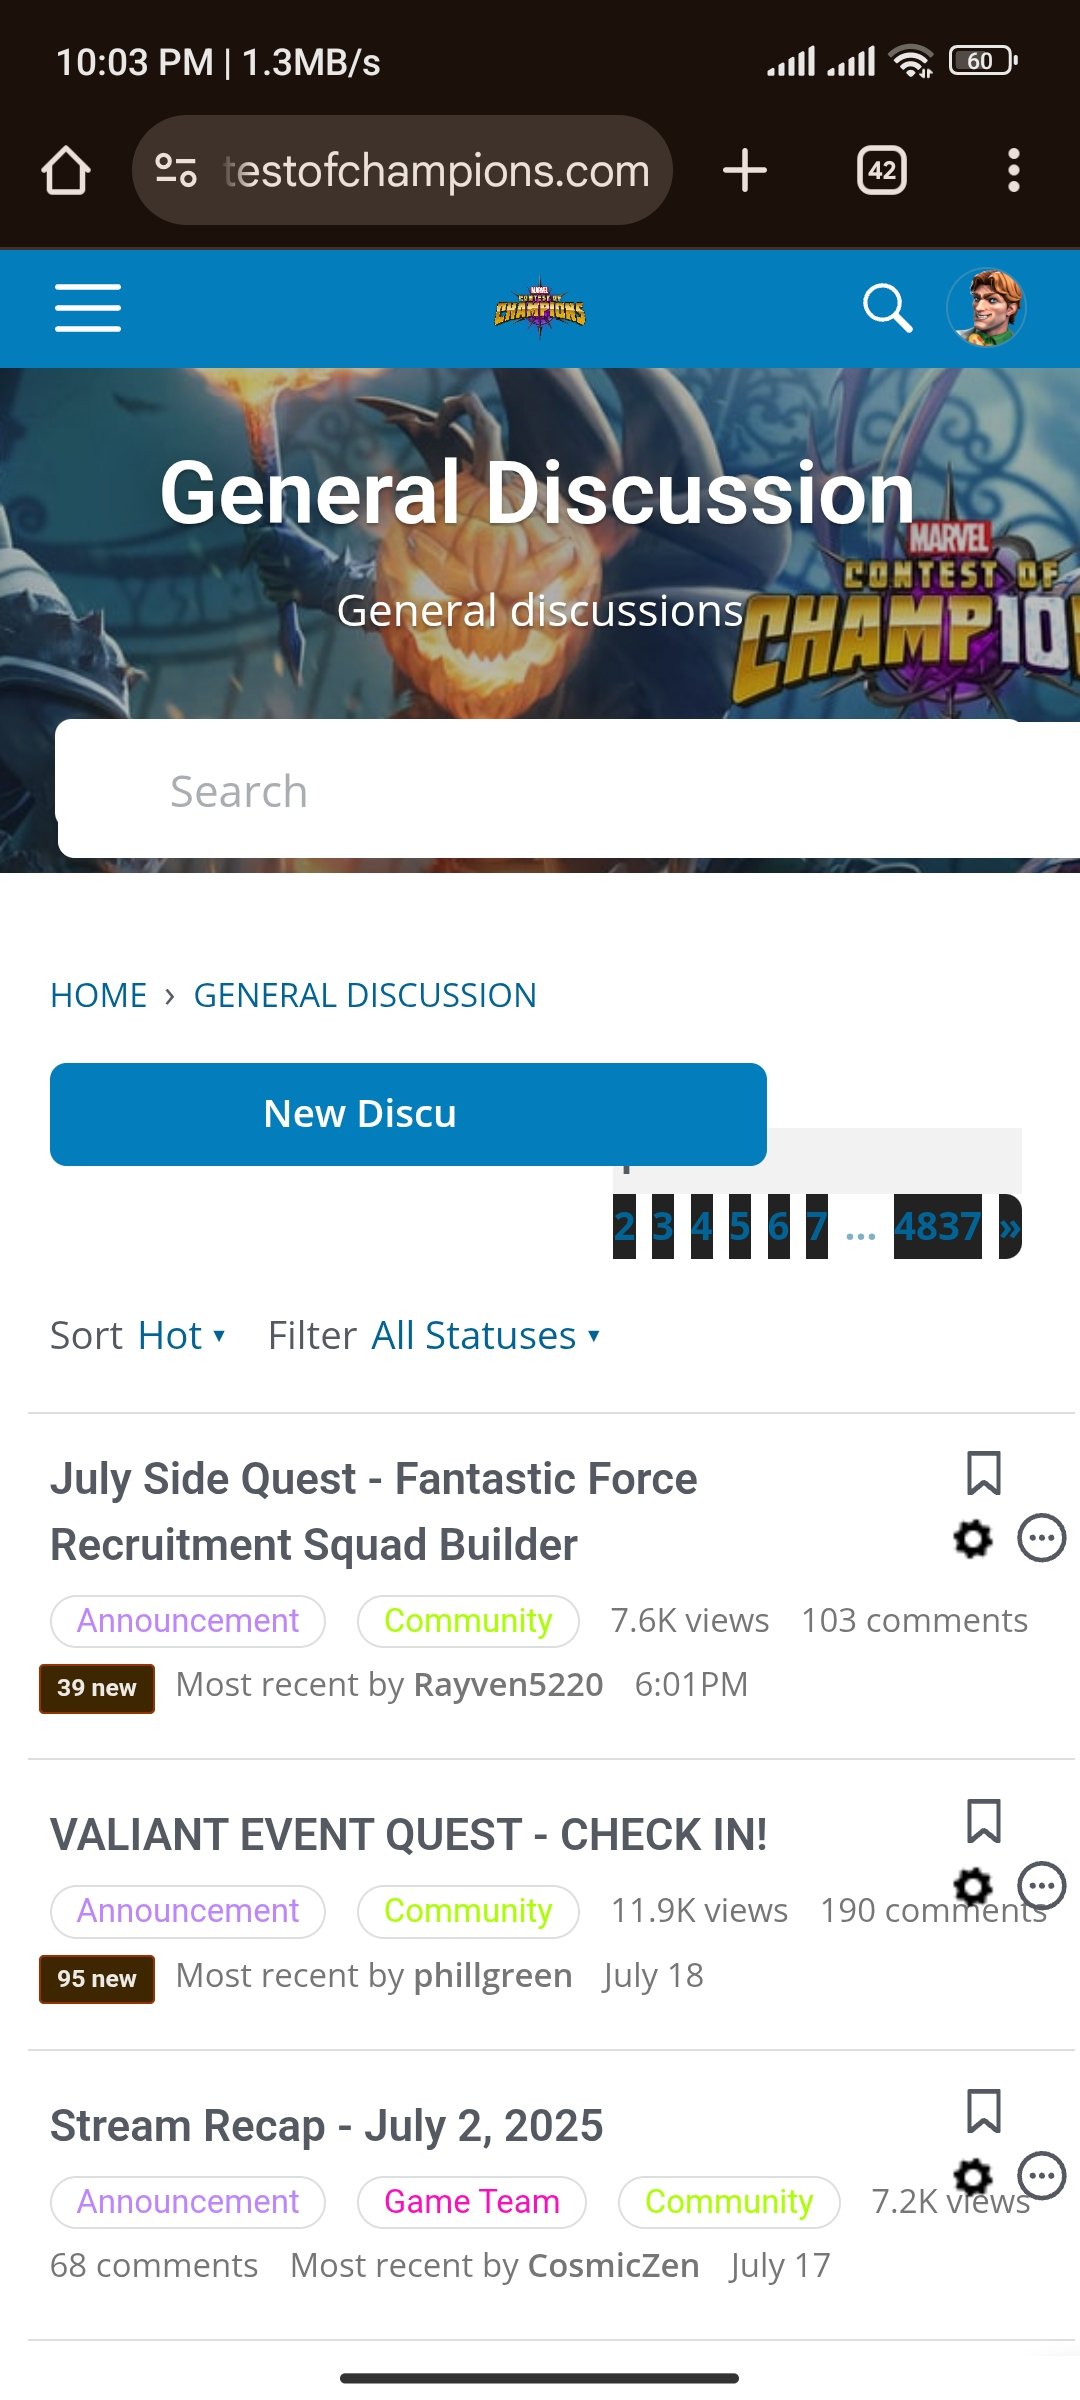Open more options for VALIANT EVENT QUEST
Screen dimensions: 1080x2400
click(x=1042, y=1886)
